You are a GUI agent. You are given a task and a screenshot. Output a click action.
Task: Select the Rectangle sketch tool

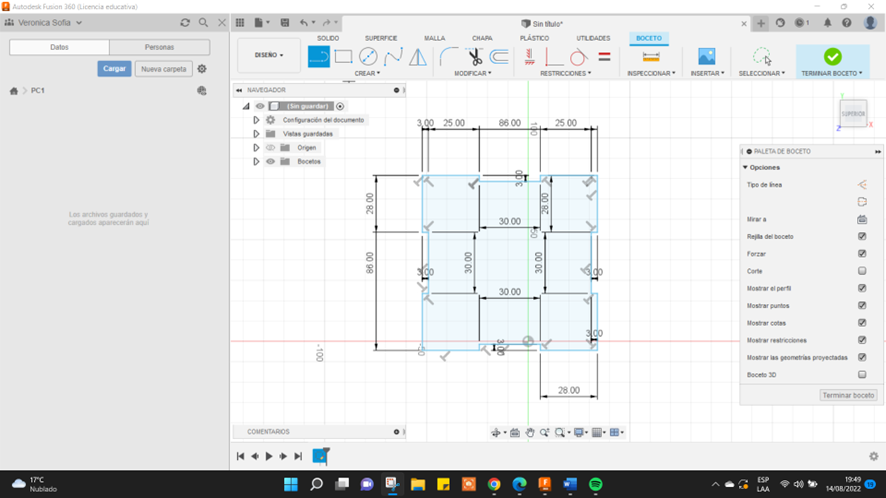click(x=343, y=57)
